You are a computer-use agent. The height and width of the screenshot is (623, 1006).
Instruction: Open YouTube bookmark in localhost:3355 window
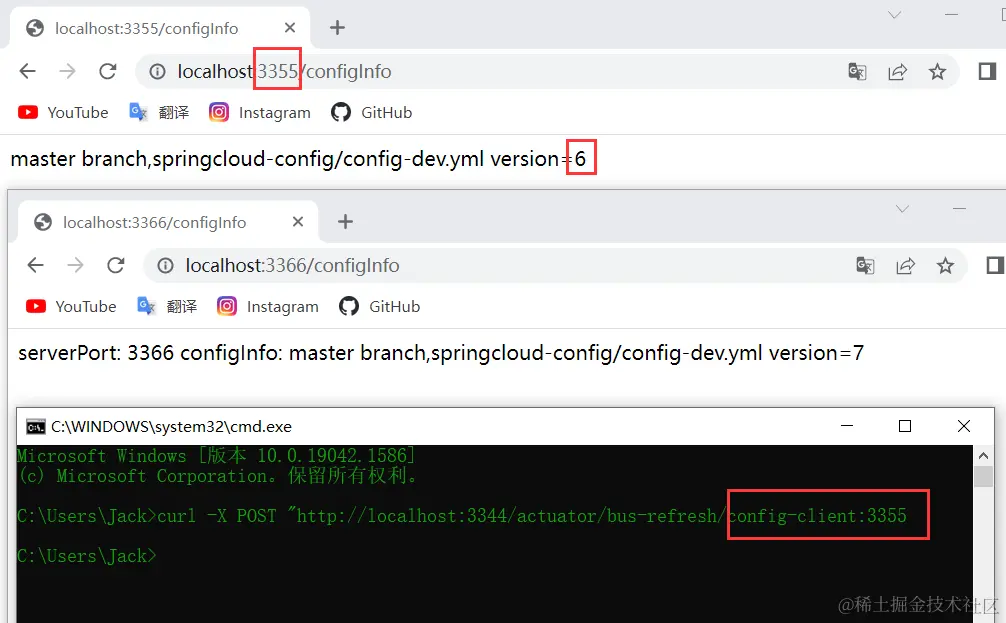63,112
